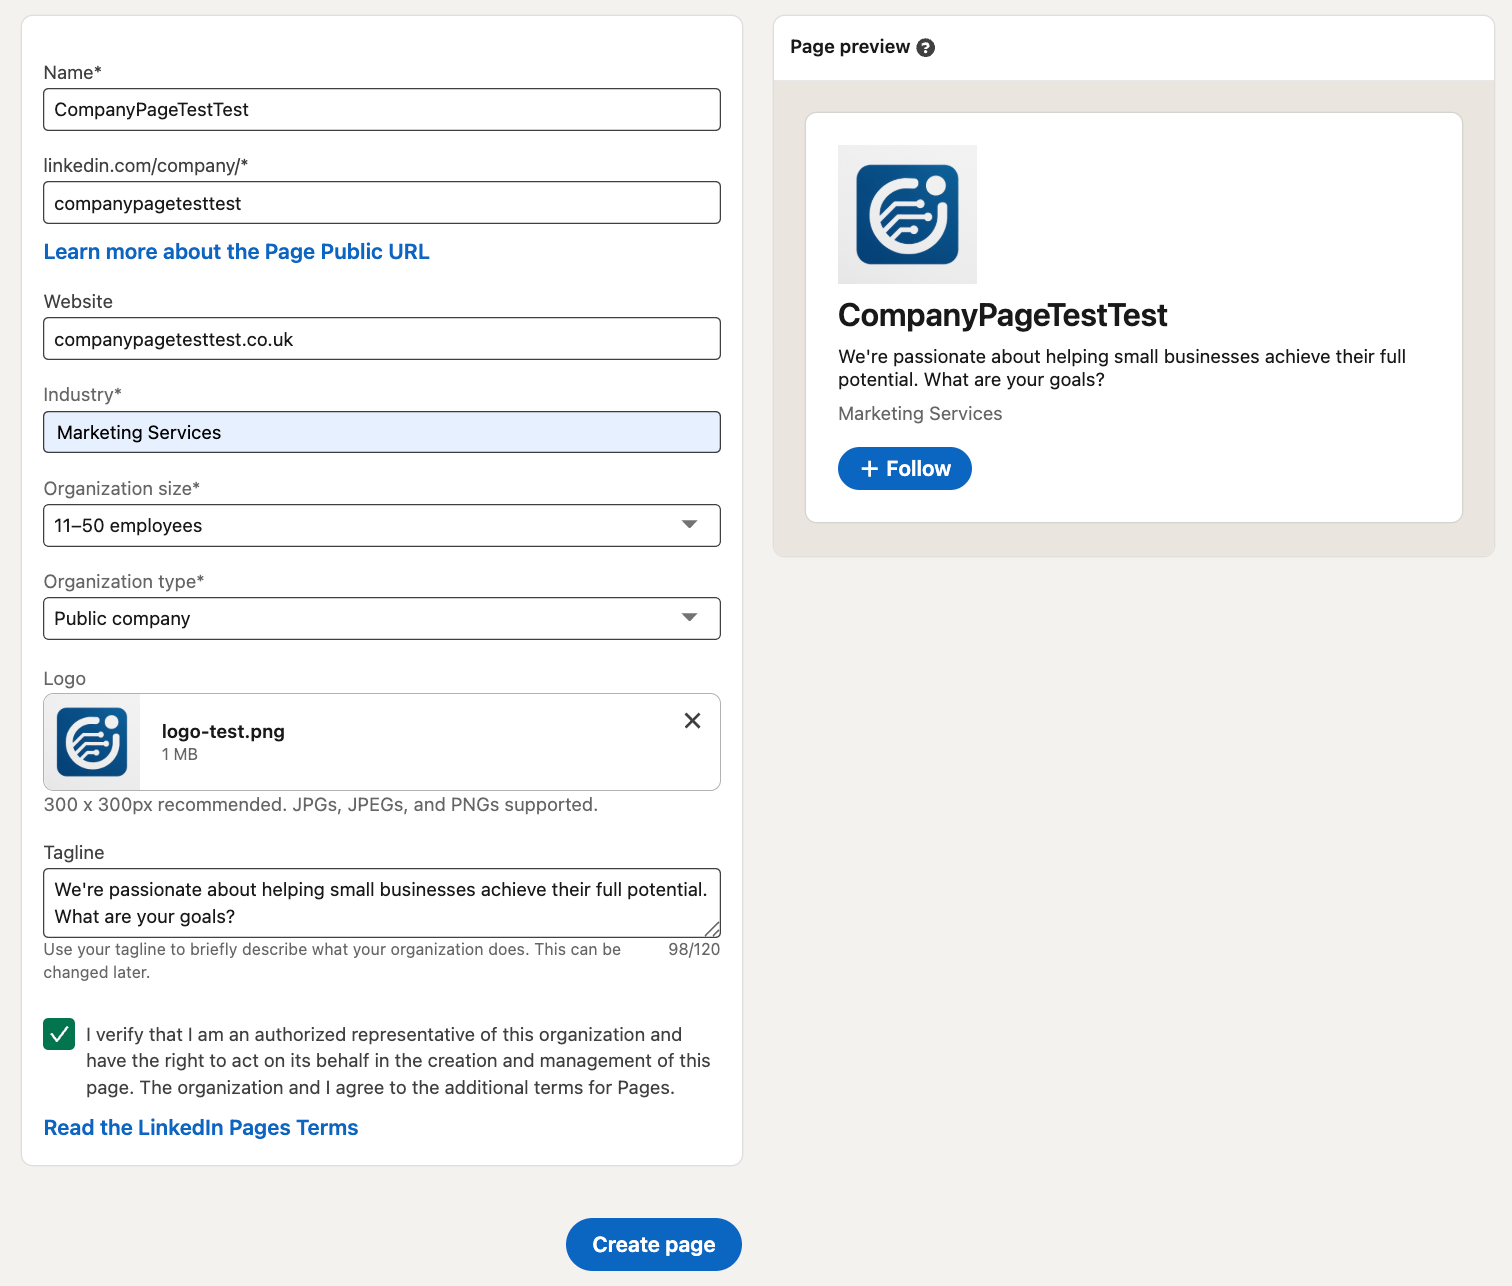The image size is (1512, 1286).
Task: Click the arrow of the Public company dropdown
Action: (689, 617)
